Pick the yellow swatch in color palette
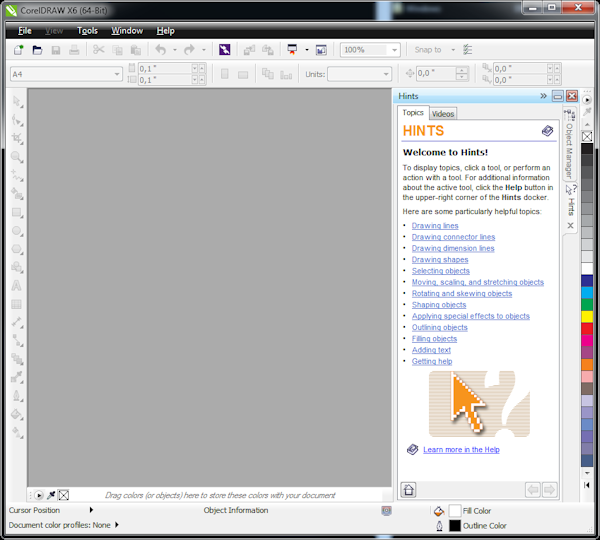600x540 pixels. click(587, 316)
